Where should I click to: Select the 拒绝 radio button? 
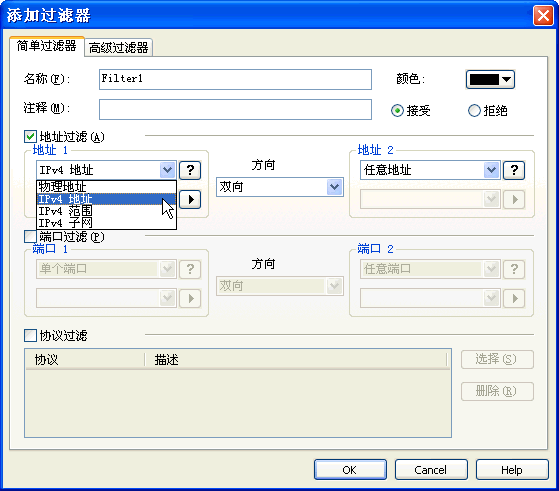click(474, 111)
